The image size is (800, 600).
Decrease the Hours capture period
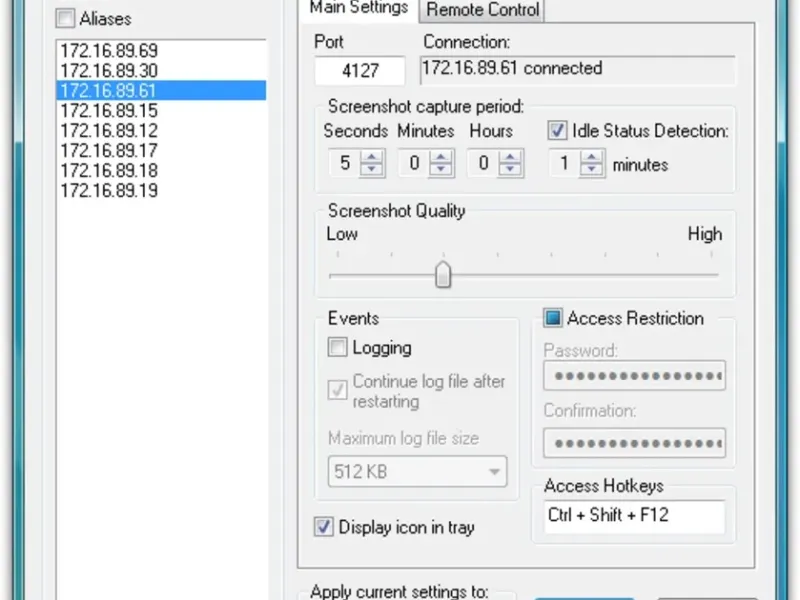pos(510,169)
